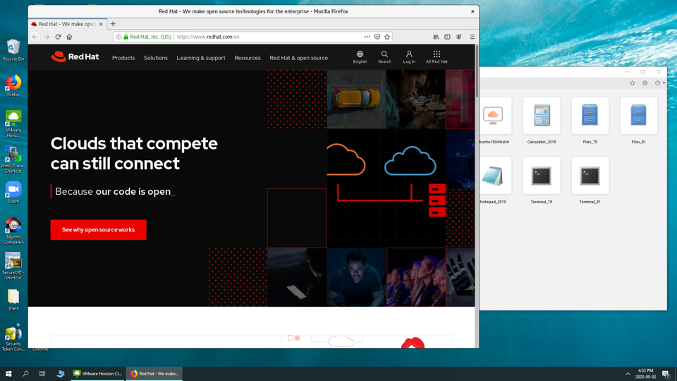
Task: Open Task View on the taskbar
Action: coord(42,374)
